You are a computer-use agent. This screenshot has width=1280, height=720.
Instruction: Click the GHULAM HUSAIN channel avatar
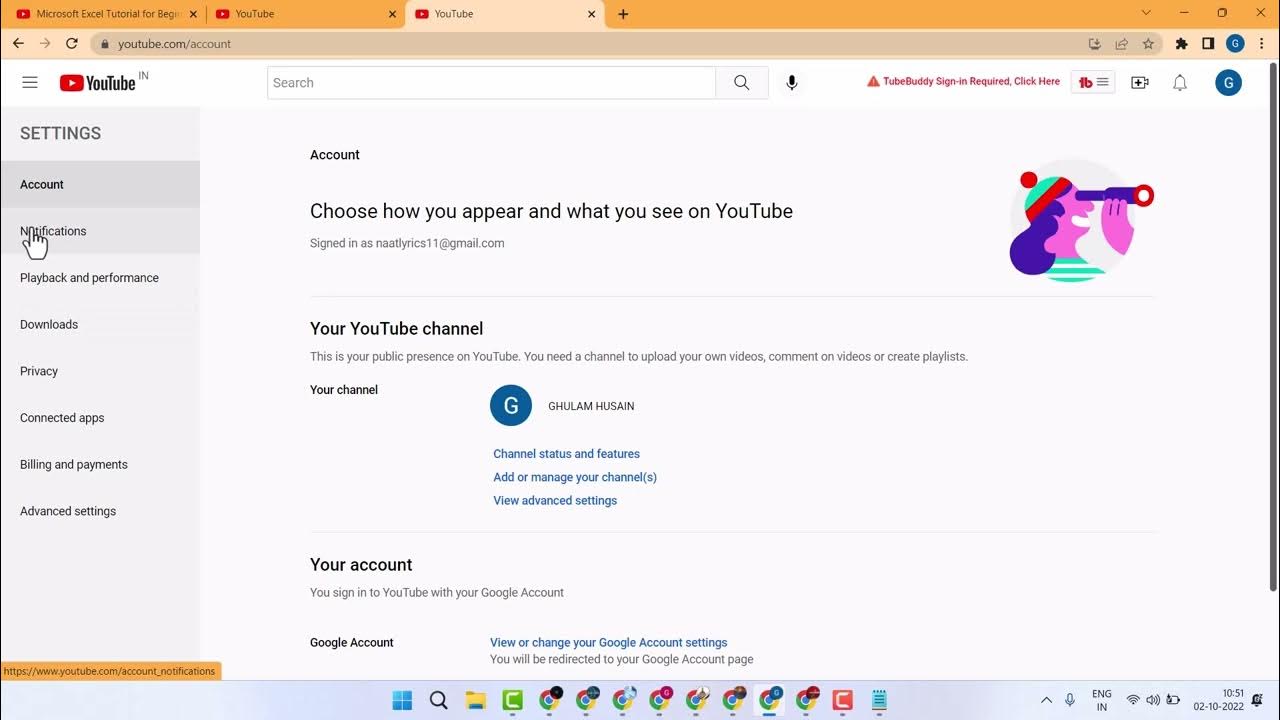pyautogui.click(x=511, y=405)
